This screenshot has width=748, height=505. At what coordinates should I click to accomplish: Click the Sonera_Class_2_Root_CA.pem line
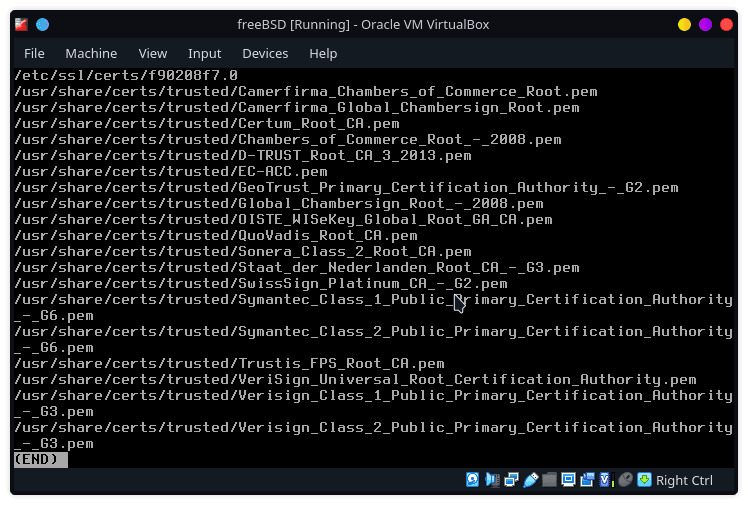(x=243, y=251)
